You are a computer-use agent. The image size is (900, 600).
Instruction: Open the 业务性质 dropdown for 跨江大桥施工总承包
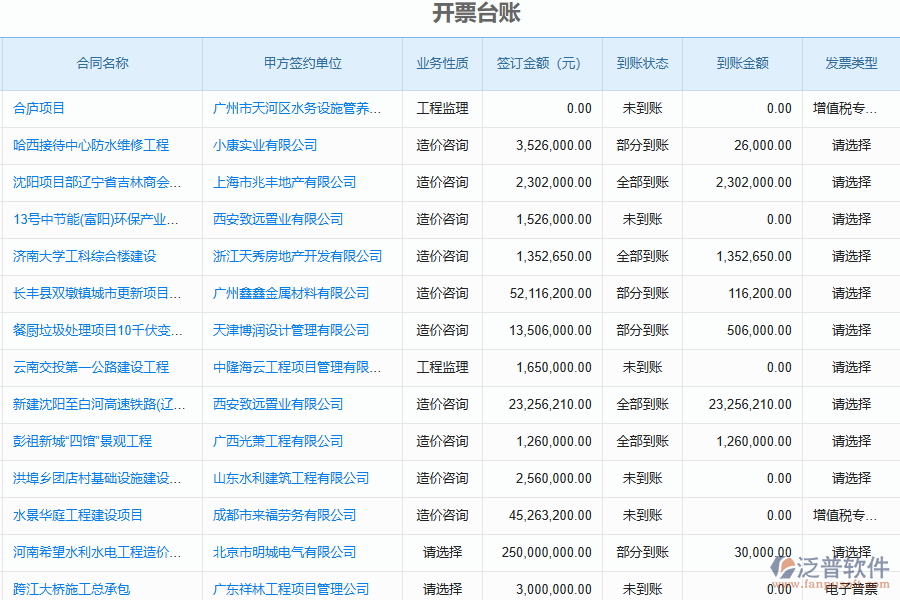point(441,589)
